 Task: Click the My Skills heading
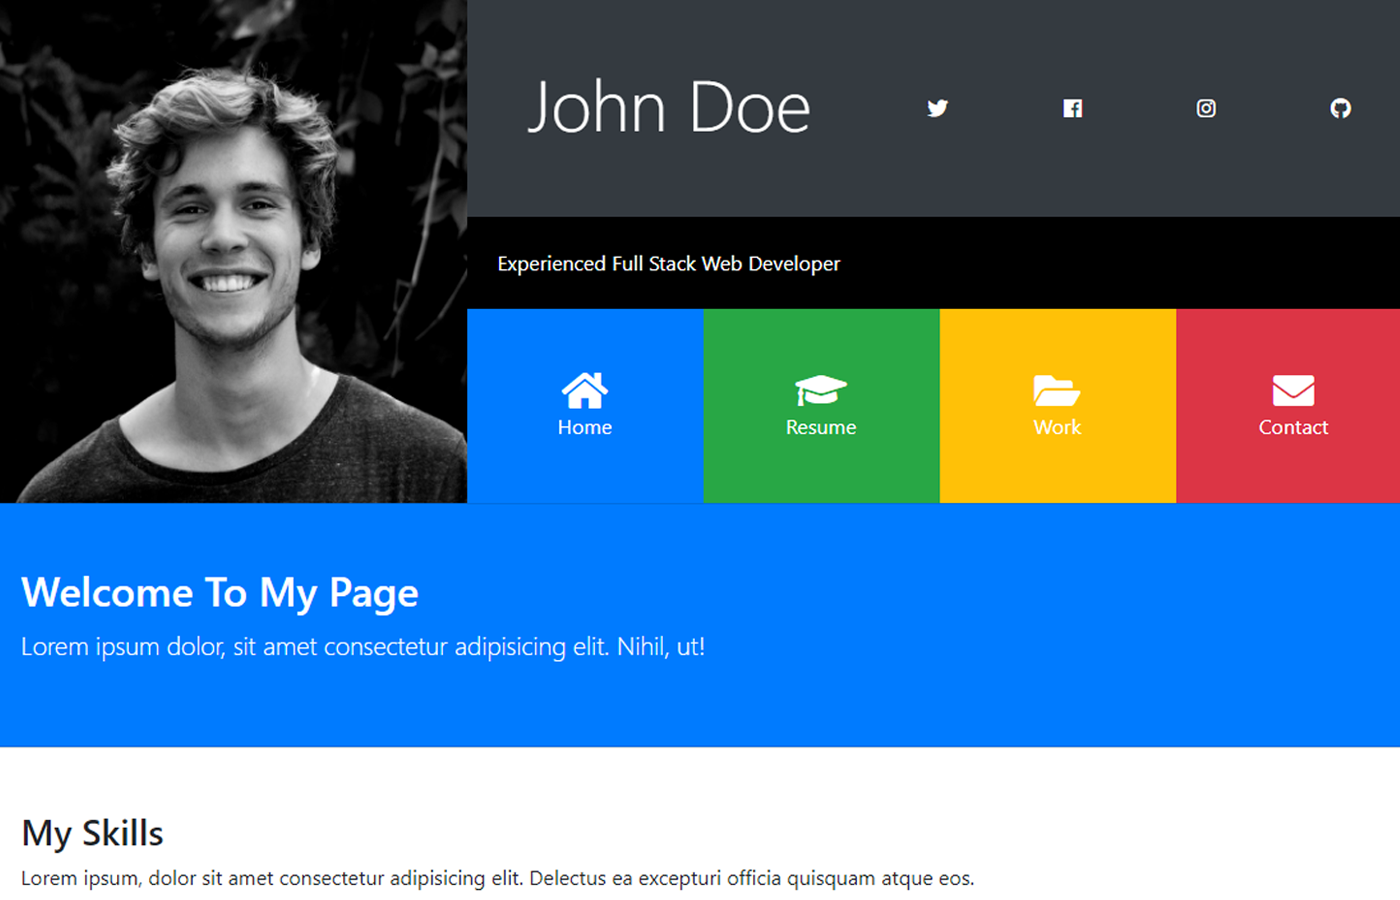[92, 833]
